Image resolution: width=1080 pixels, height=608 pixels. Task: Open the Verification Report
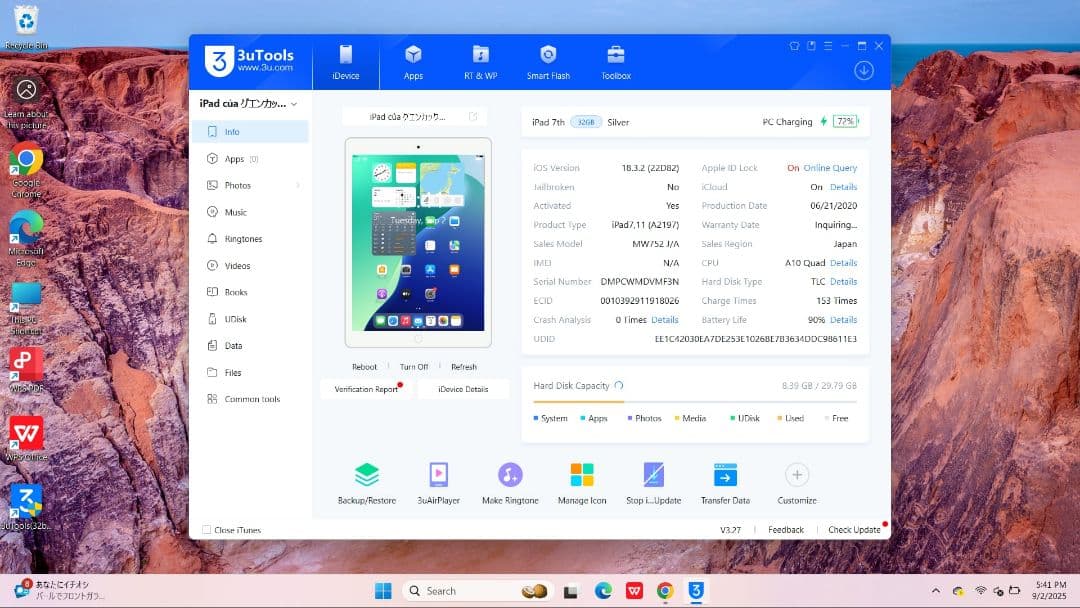365,389
